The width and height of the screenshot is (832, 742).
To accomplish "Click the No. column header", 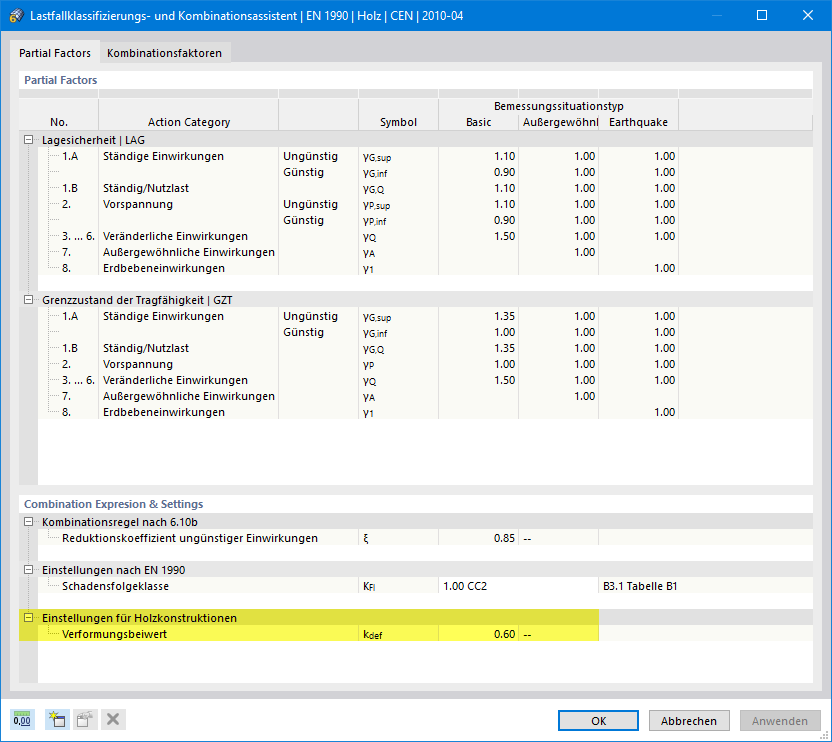I will coord(58,122).
